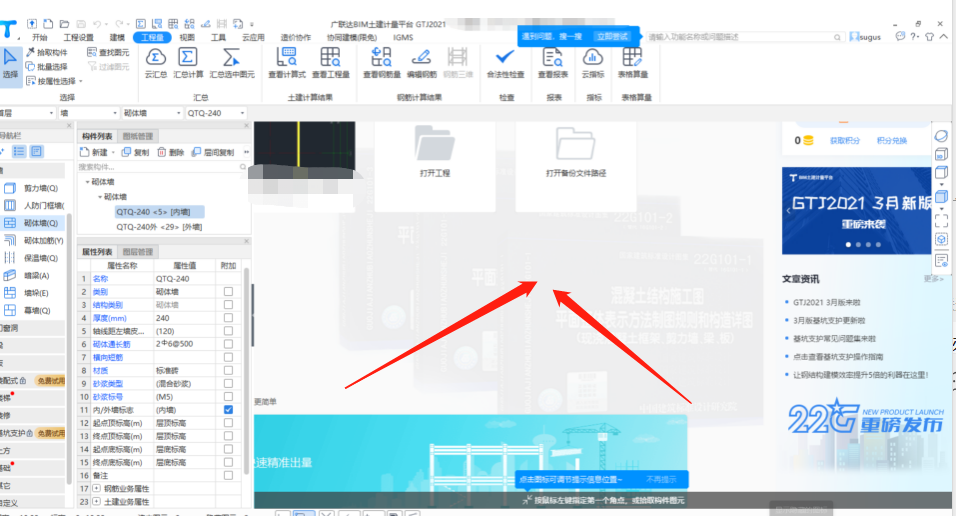Tick 附加 checkbox for 厚度(mm) row
Viewport: 956px width, 516px height.
(228, 318)
